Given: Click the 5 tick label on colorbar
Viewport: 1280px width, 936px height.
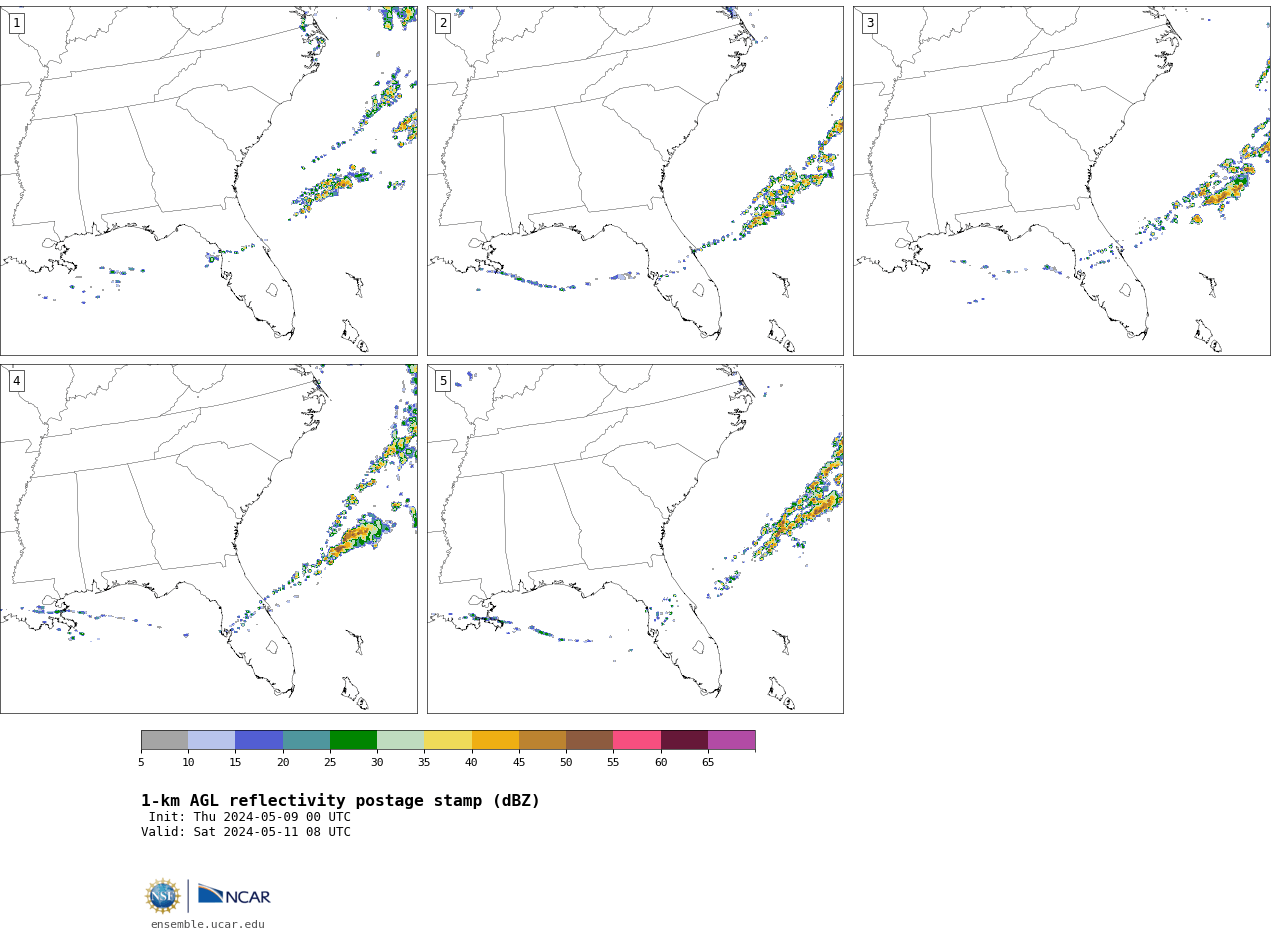Looking at the screenshot, I should click(x=141, y=763).
